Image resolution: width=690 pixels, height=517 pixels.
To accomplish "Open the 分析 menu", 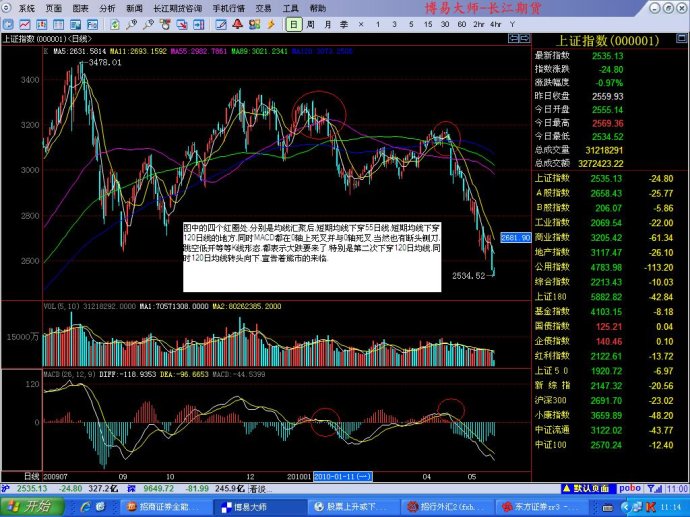I will (x=107, y=8).
